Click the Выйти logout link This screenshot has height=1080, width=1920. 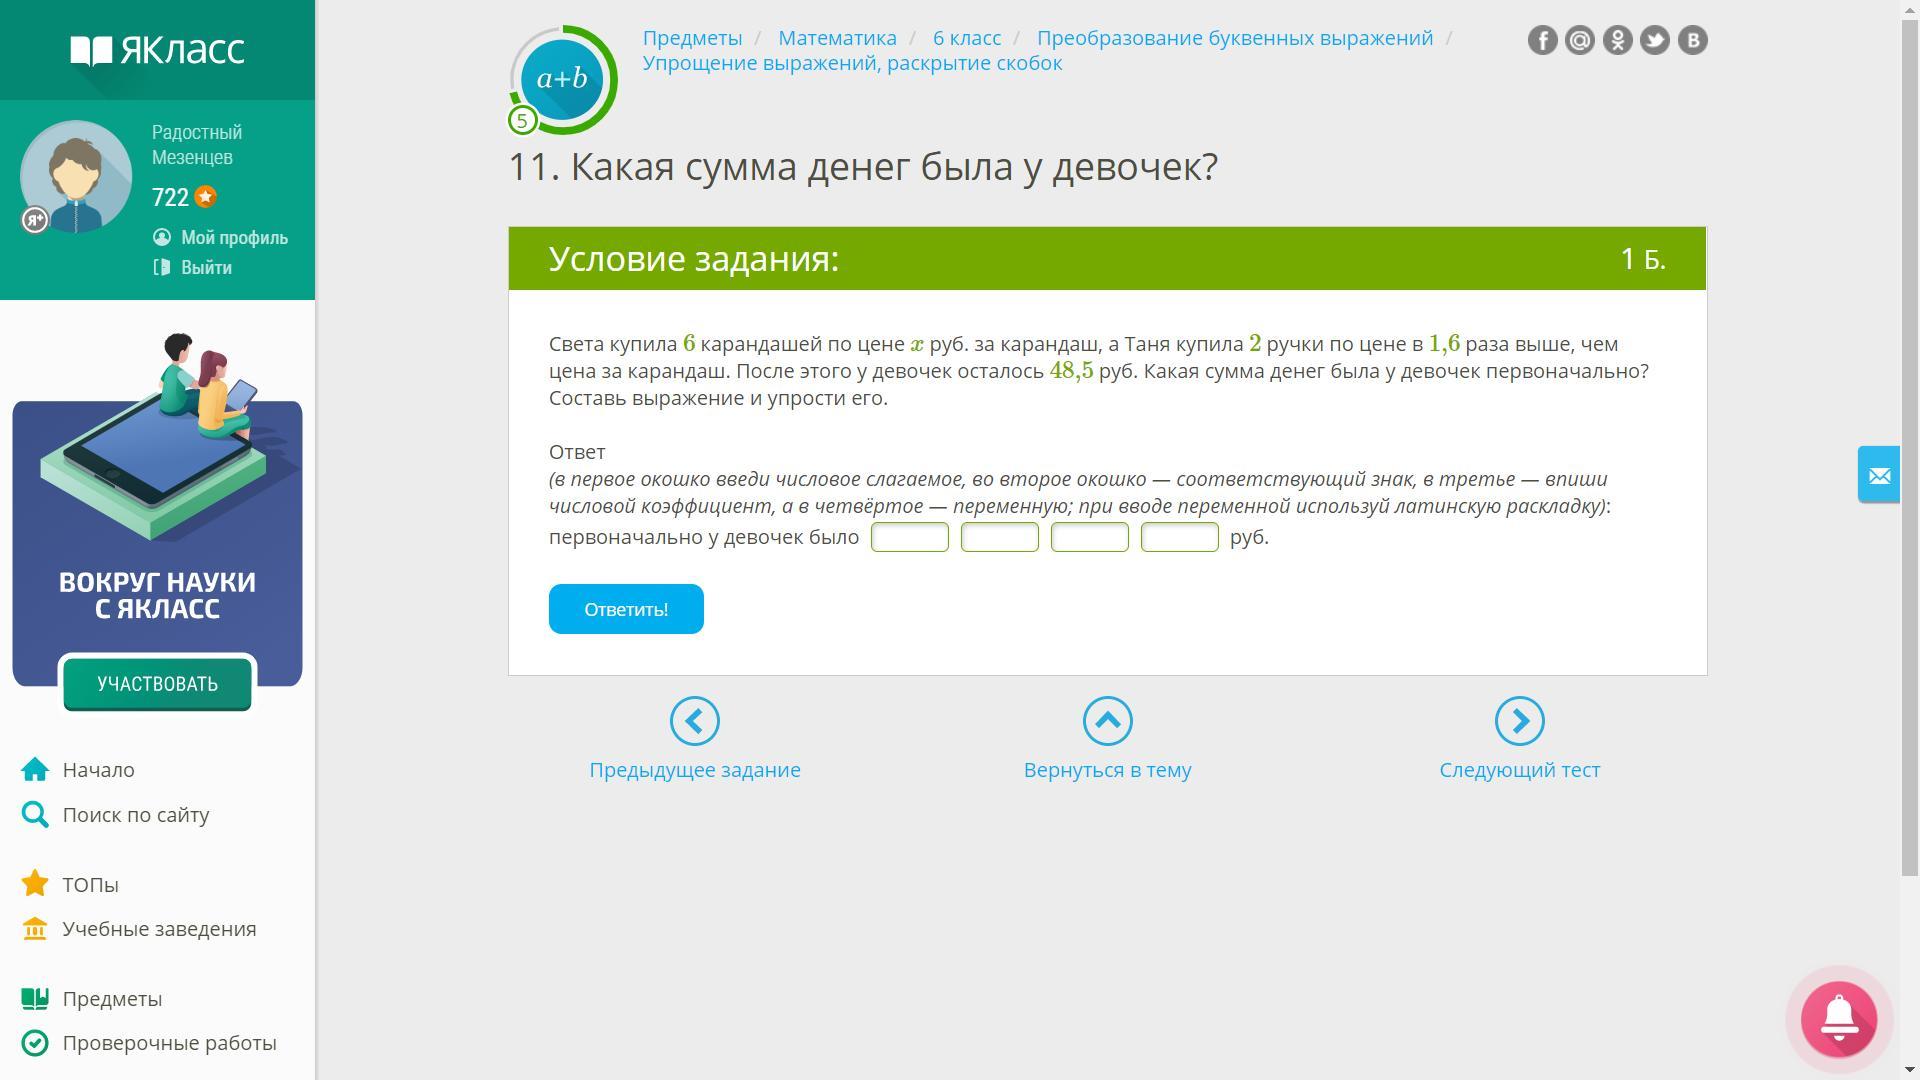[x=206, y=268]
